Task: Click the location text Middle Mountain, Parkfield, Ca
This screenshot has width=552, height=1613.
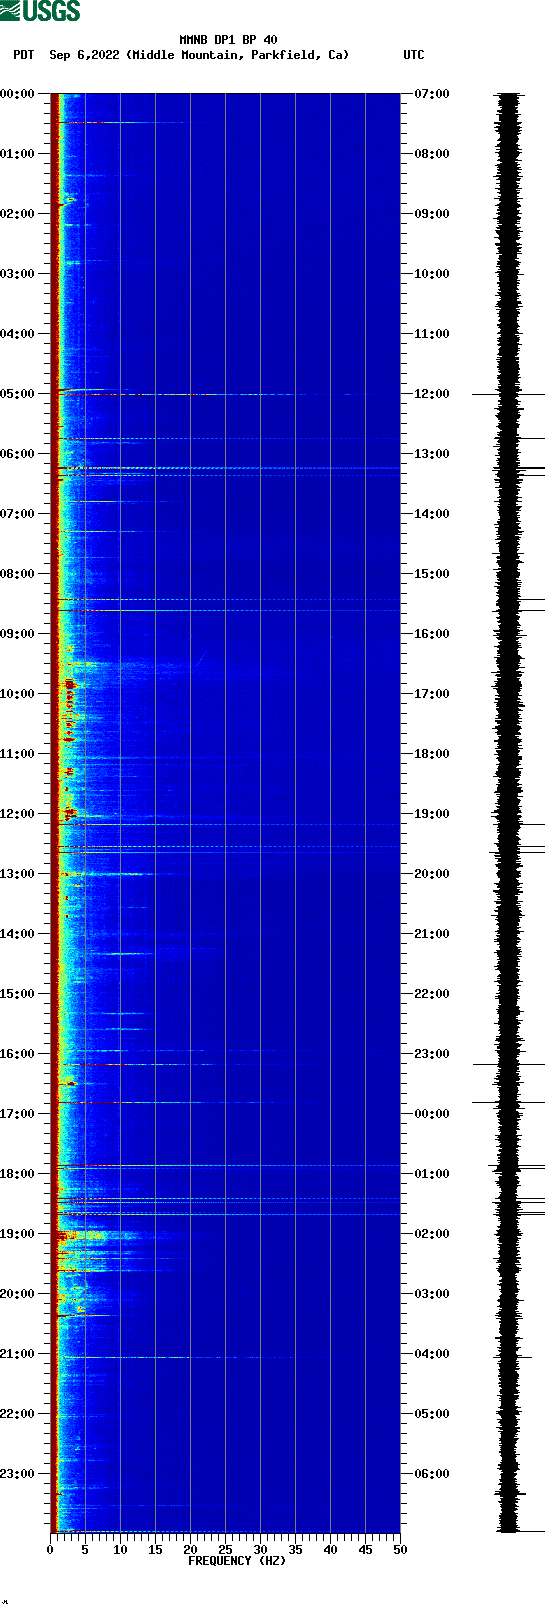Action: coord(238,55)
